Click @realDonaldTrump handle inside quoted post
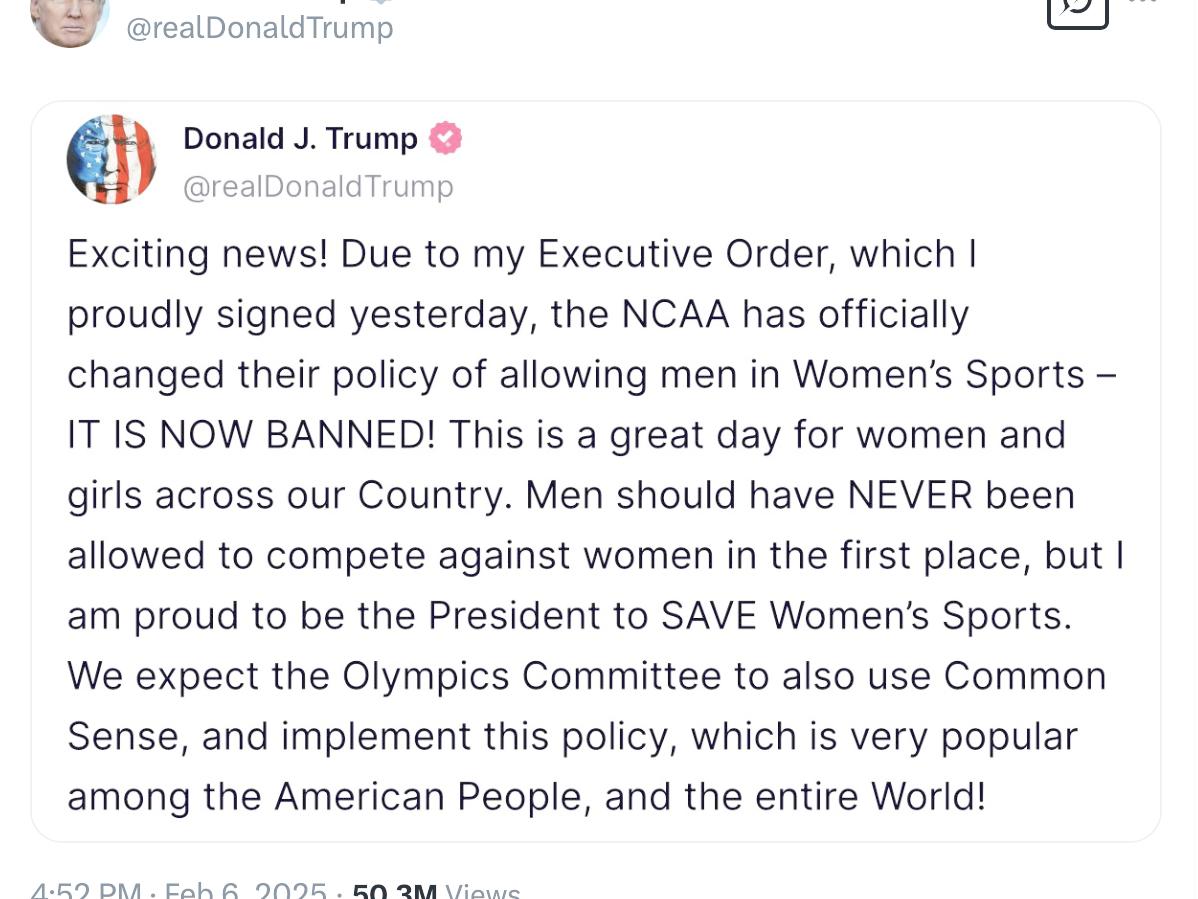This screenshot has height=899, width=1198. pos(318,187)
